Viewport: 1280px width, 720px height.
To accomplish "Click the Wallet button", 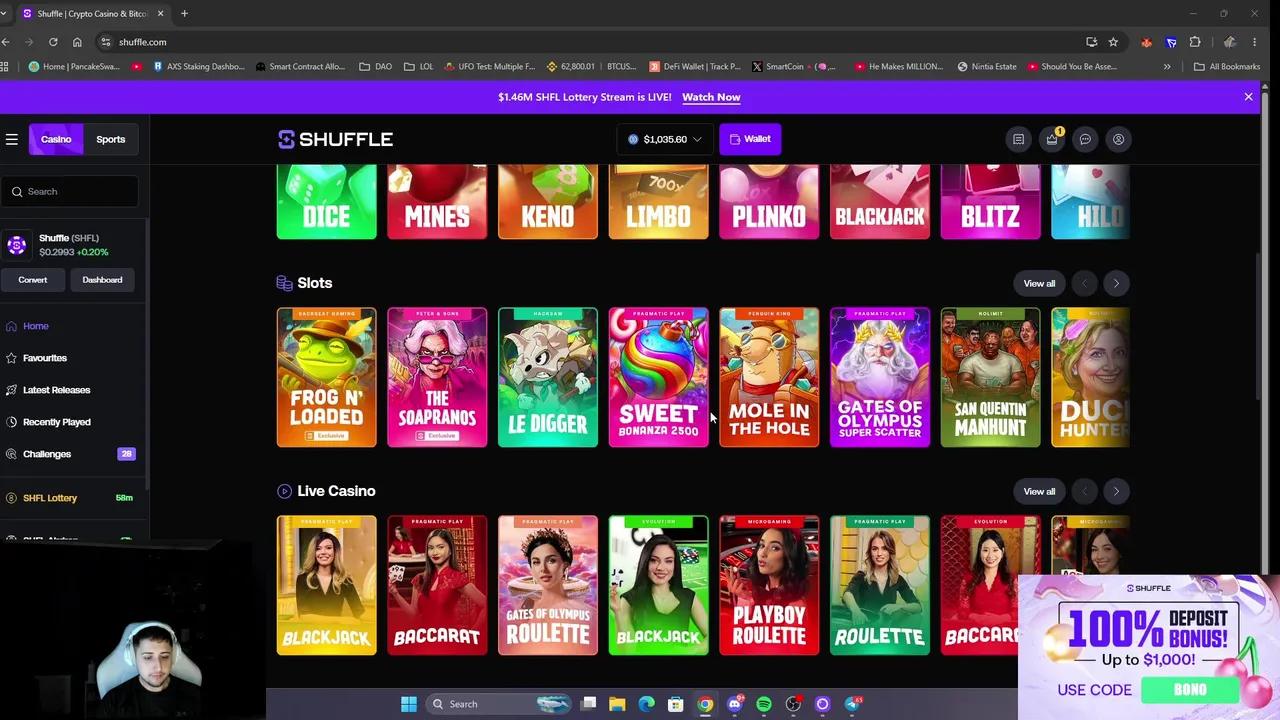I will tap(749, 139).
